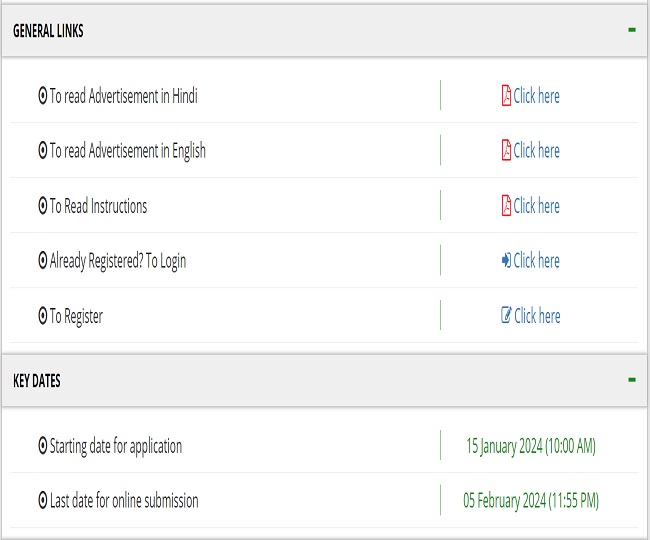Click the GENERAL LINKS header title
650x540 pixels.
click(48, 31)
